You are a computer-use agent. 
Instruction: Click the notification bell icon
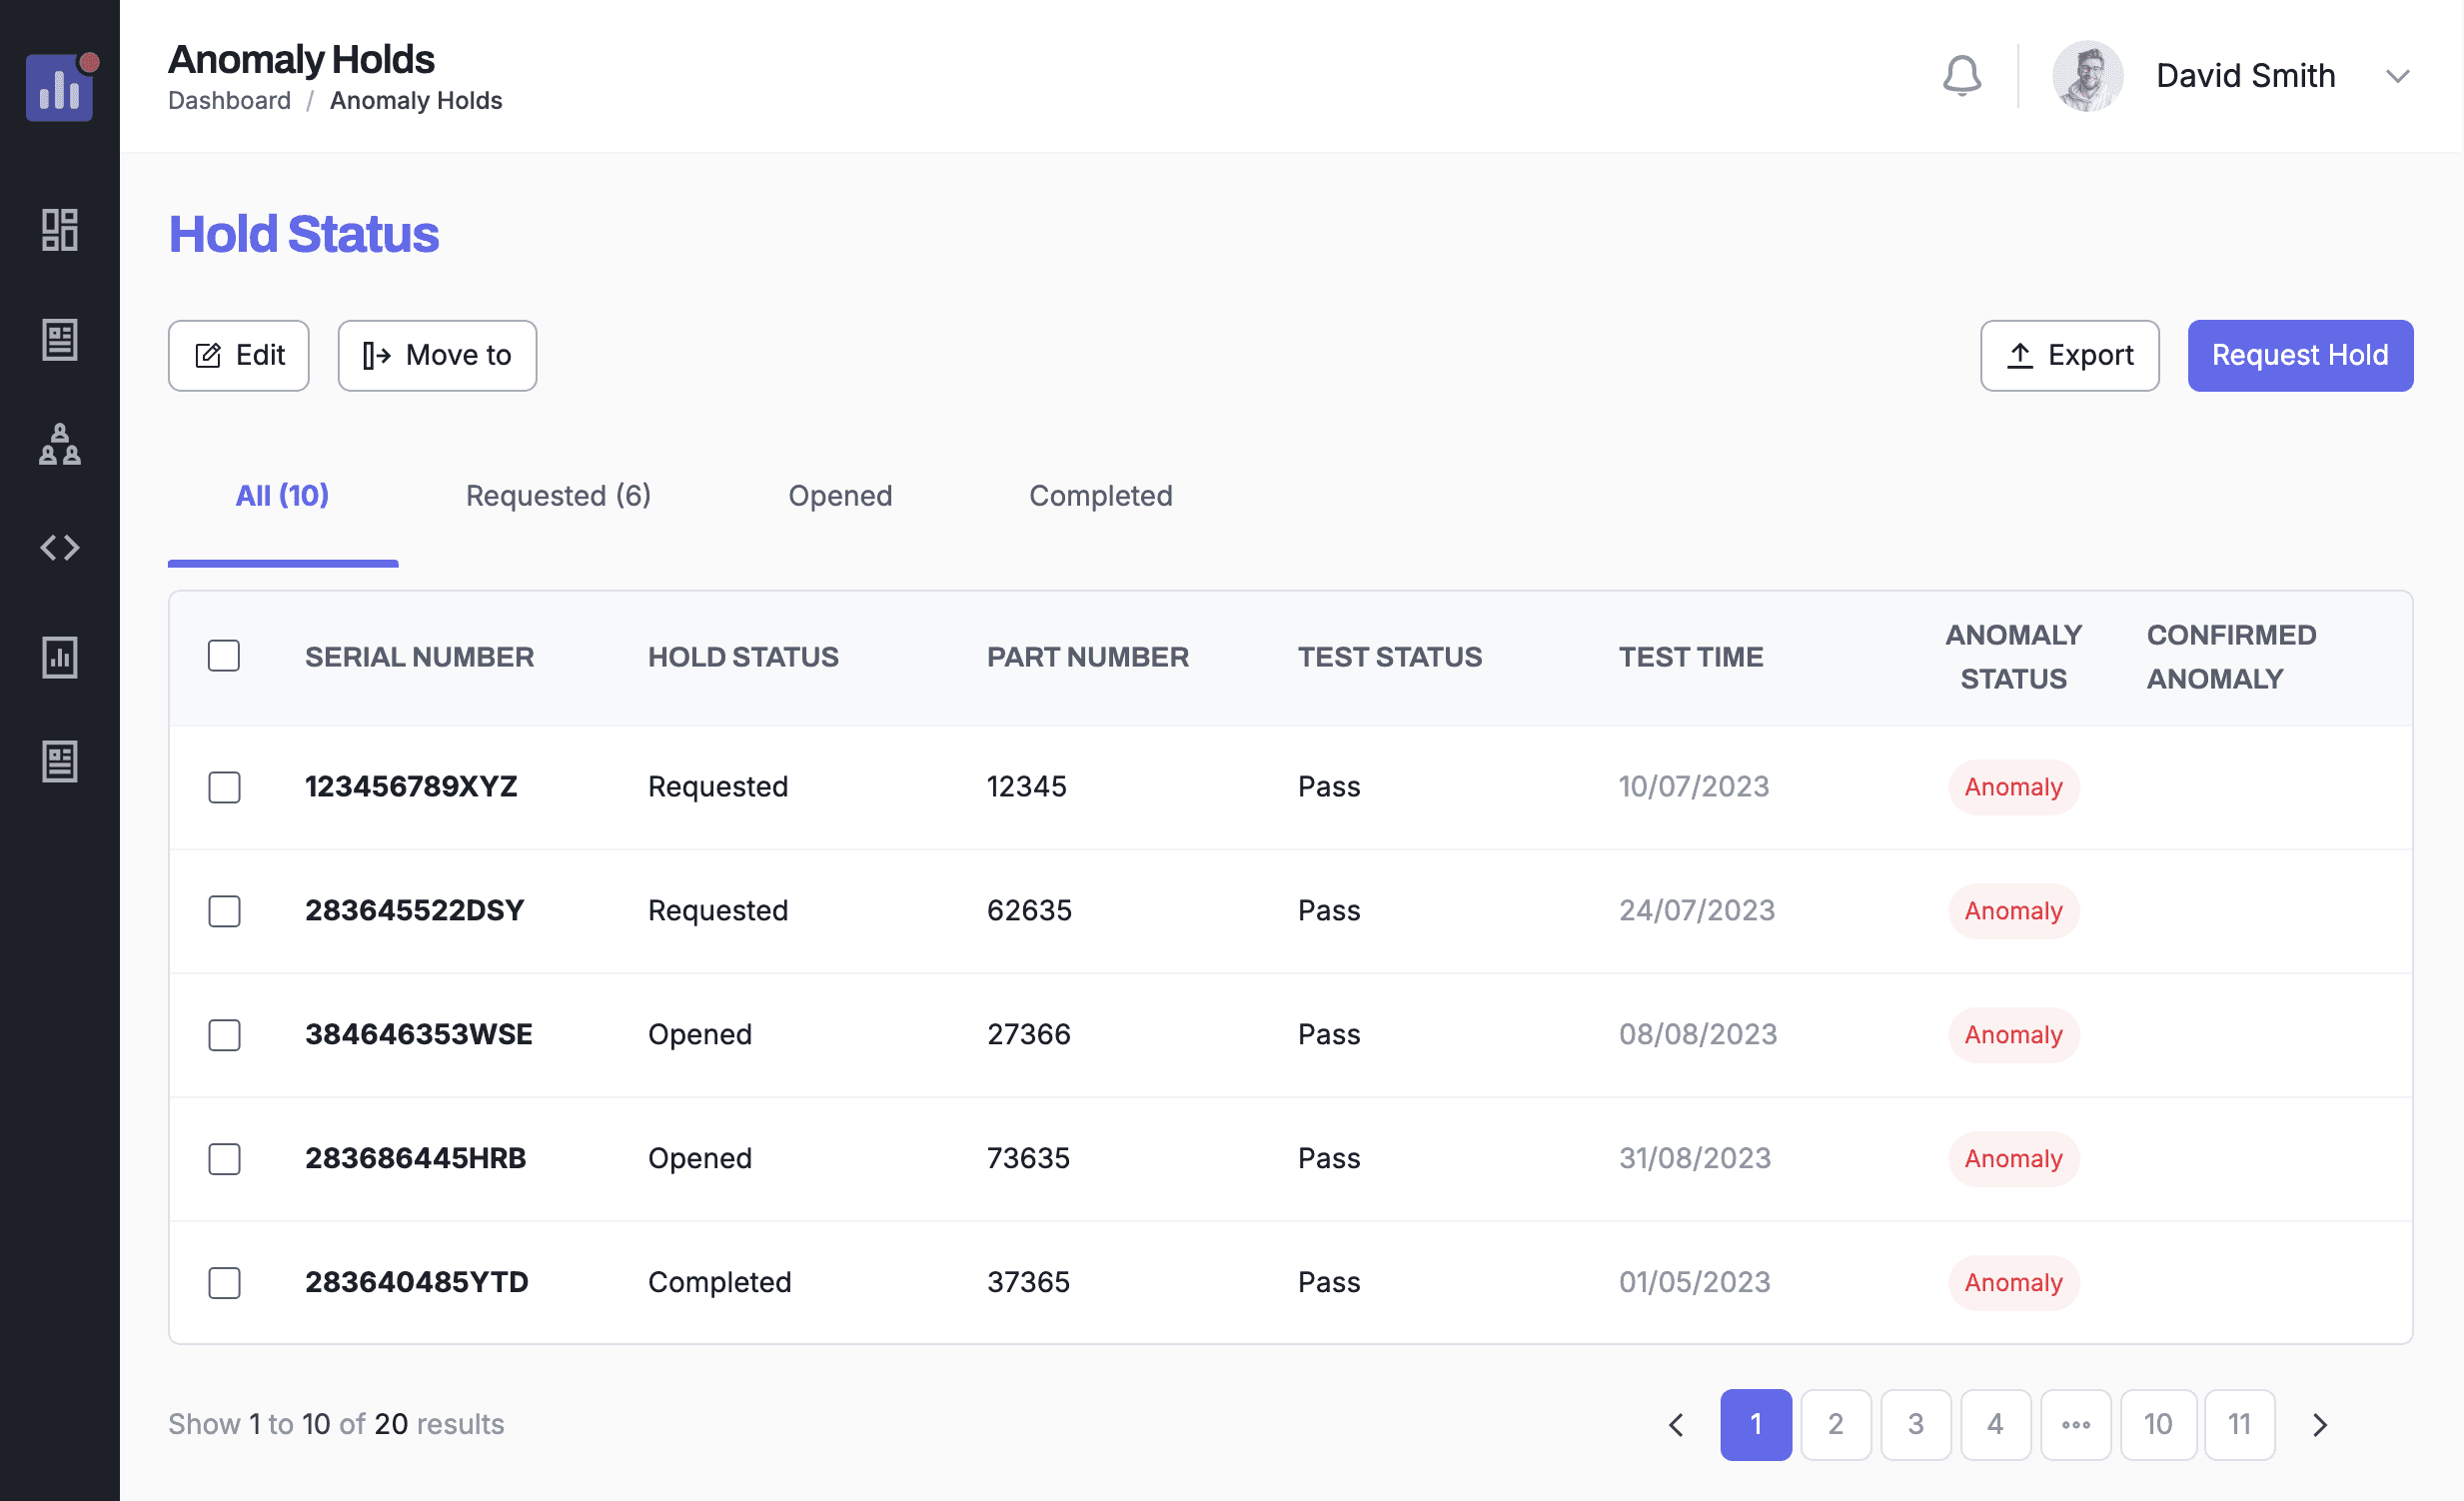click(x=1961, y=76)
